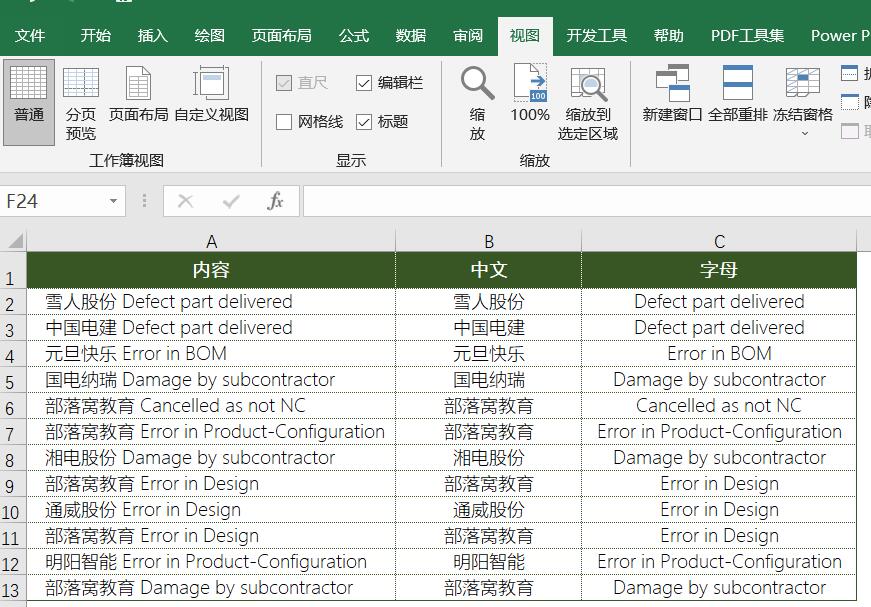The height and width of the screenshot is (607, 871).
Task: Open Custom Views (自定义视图)
Action: pyautogui.click(x=211, y=94)
